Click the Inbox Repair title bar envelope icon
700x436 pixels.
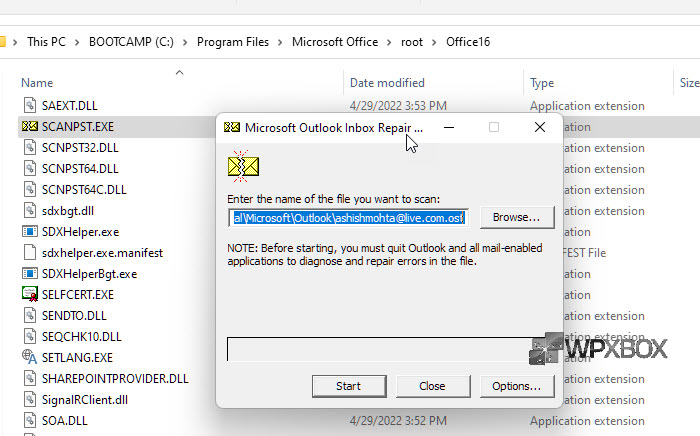(x=232, y=127)
